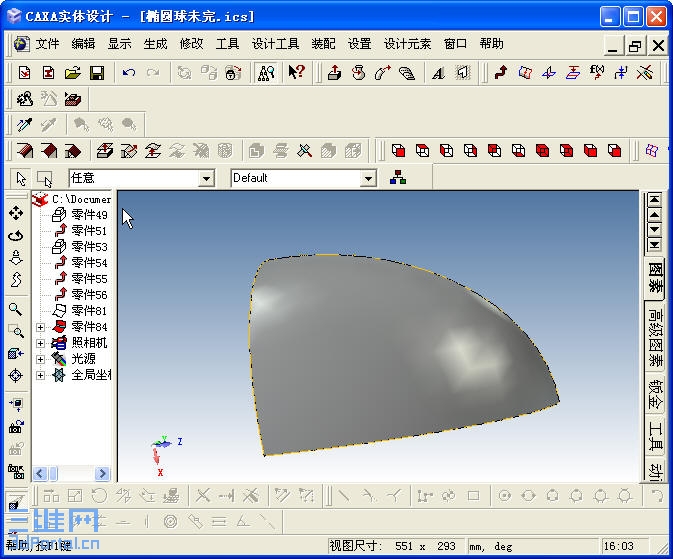
Task: Click the catalog scroll-to-last button
Action: (654, 245)
